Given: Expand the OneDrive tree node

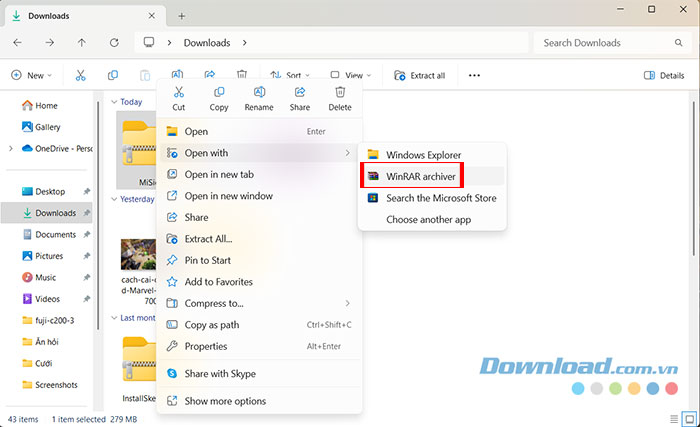Looking at the screenshot, I should 10,148.
